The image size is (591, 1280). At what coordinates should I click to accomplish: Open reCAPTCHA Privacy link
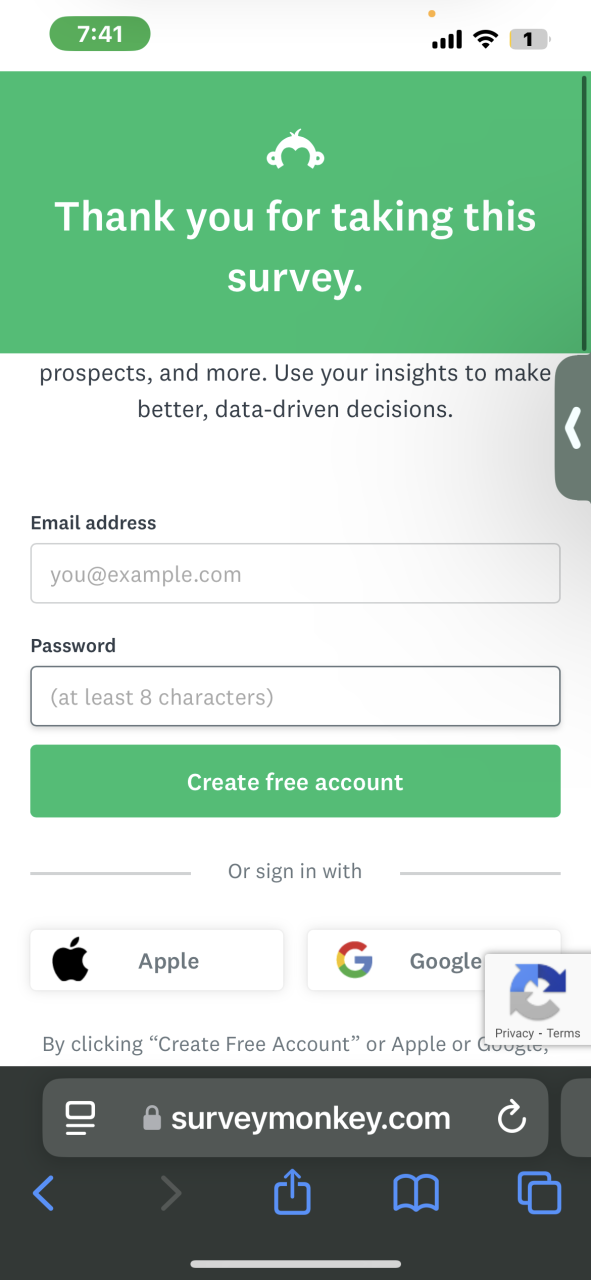click(x=514, y=1033)
